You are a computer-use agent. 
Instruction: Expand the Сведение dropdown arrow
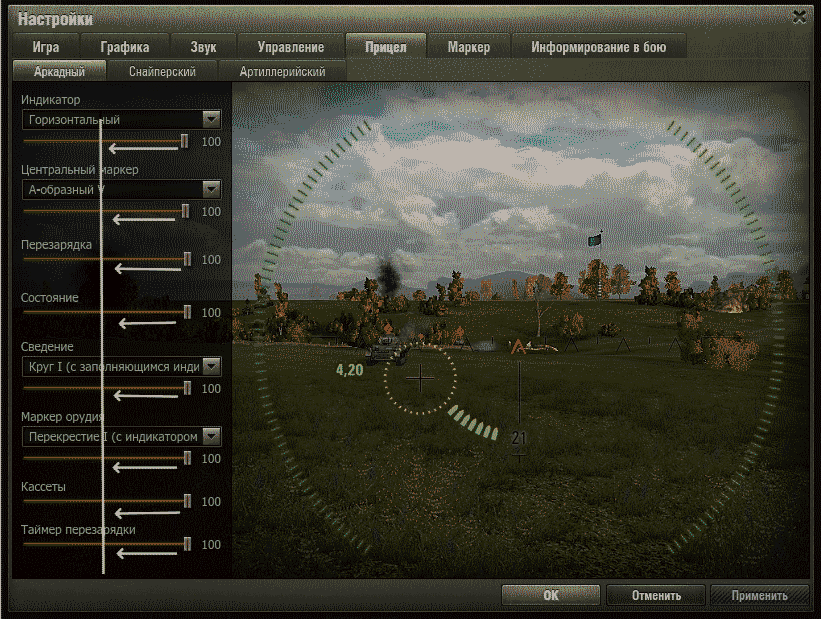pos(211,366)
